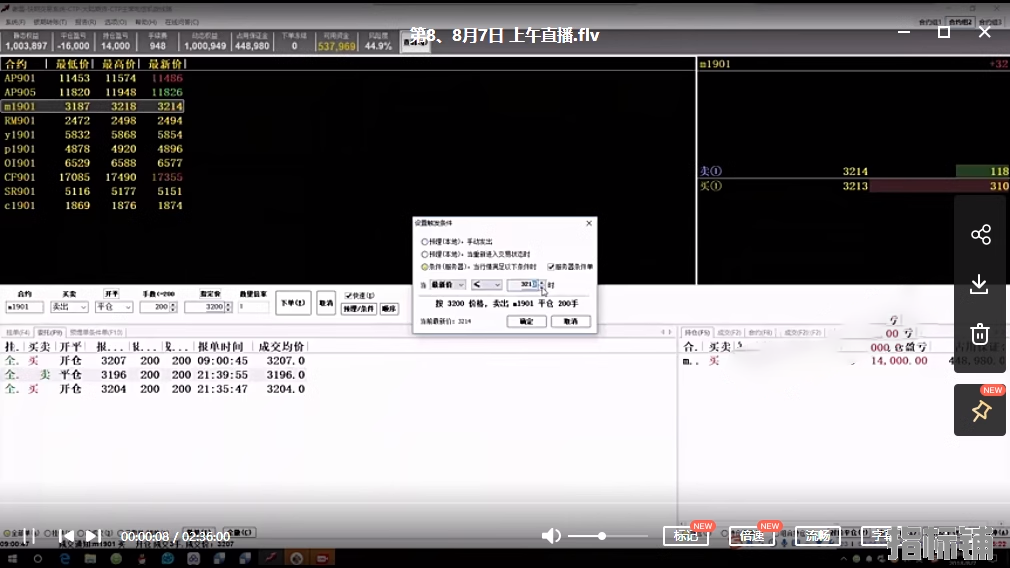Select the CF901 contract row
The width and height of the screenshot is (1010, 568).
coord(93,177)
